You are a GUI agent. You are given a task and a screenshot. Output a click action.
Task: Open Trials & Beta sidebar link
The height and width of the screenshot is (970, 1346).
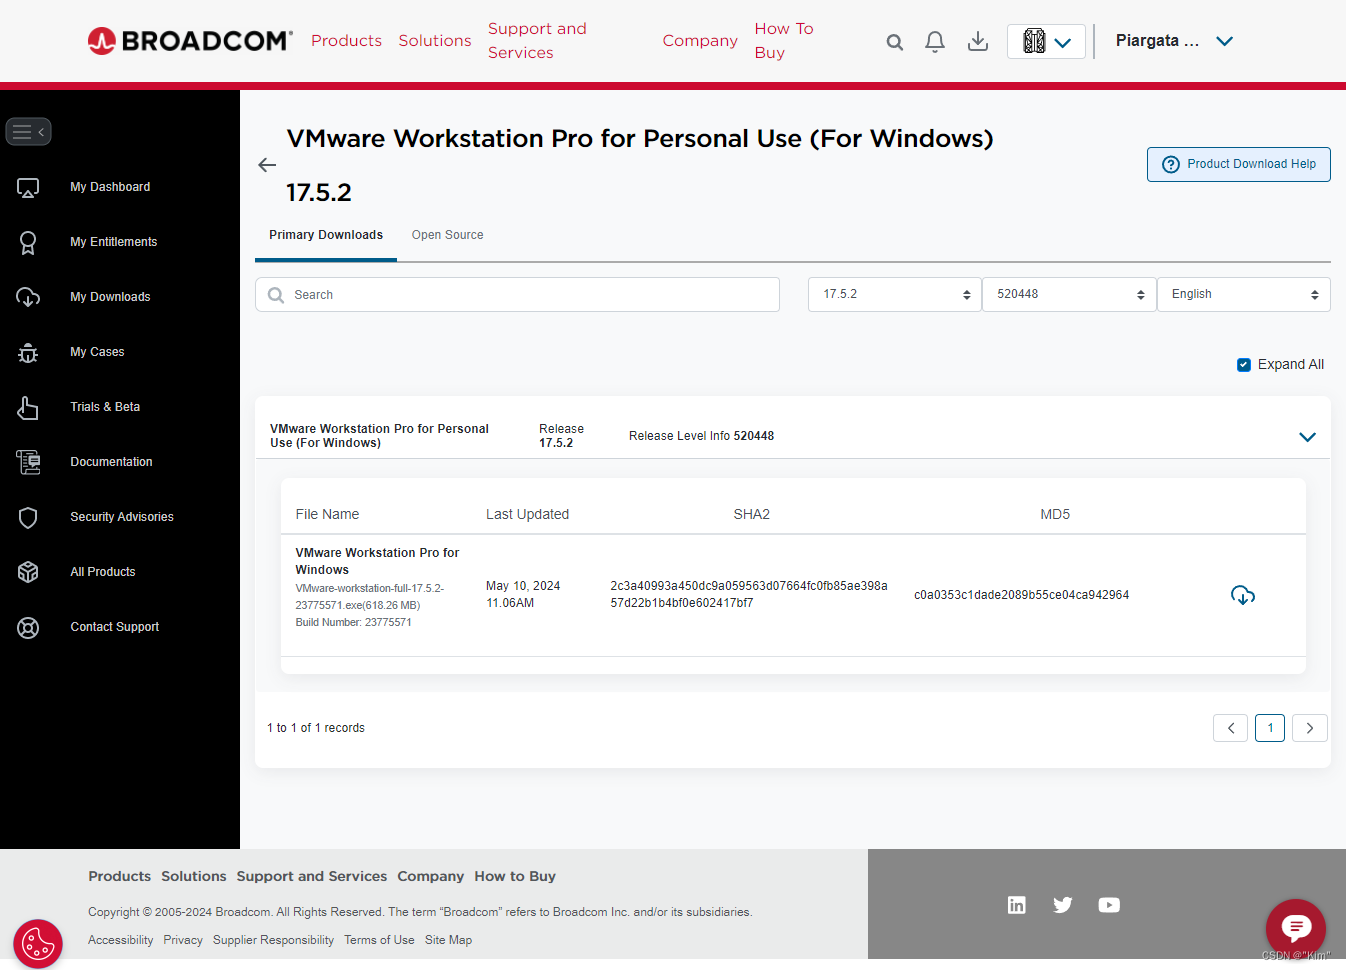[105, 407]
